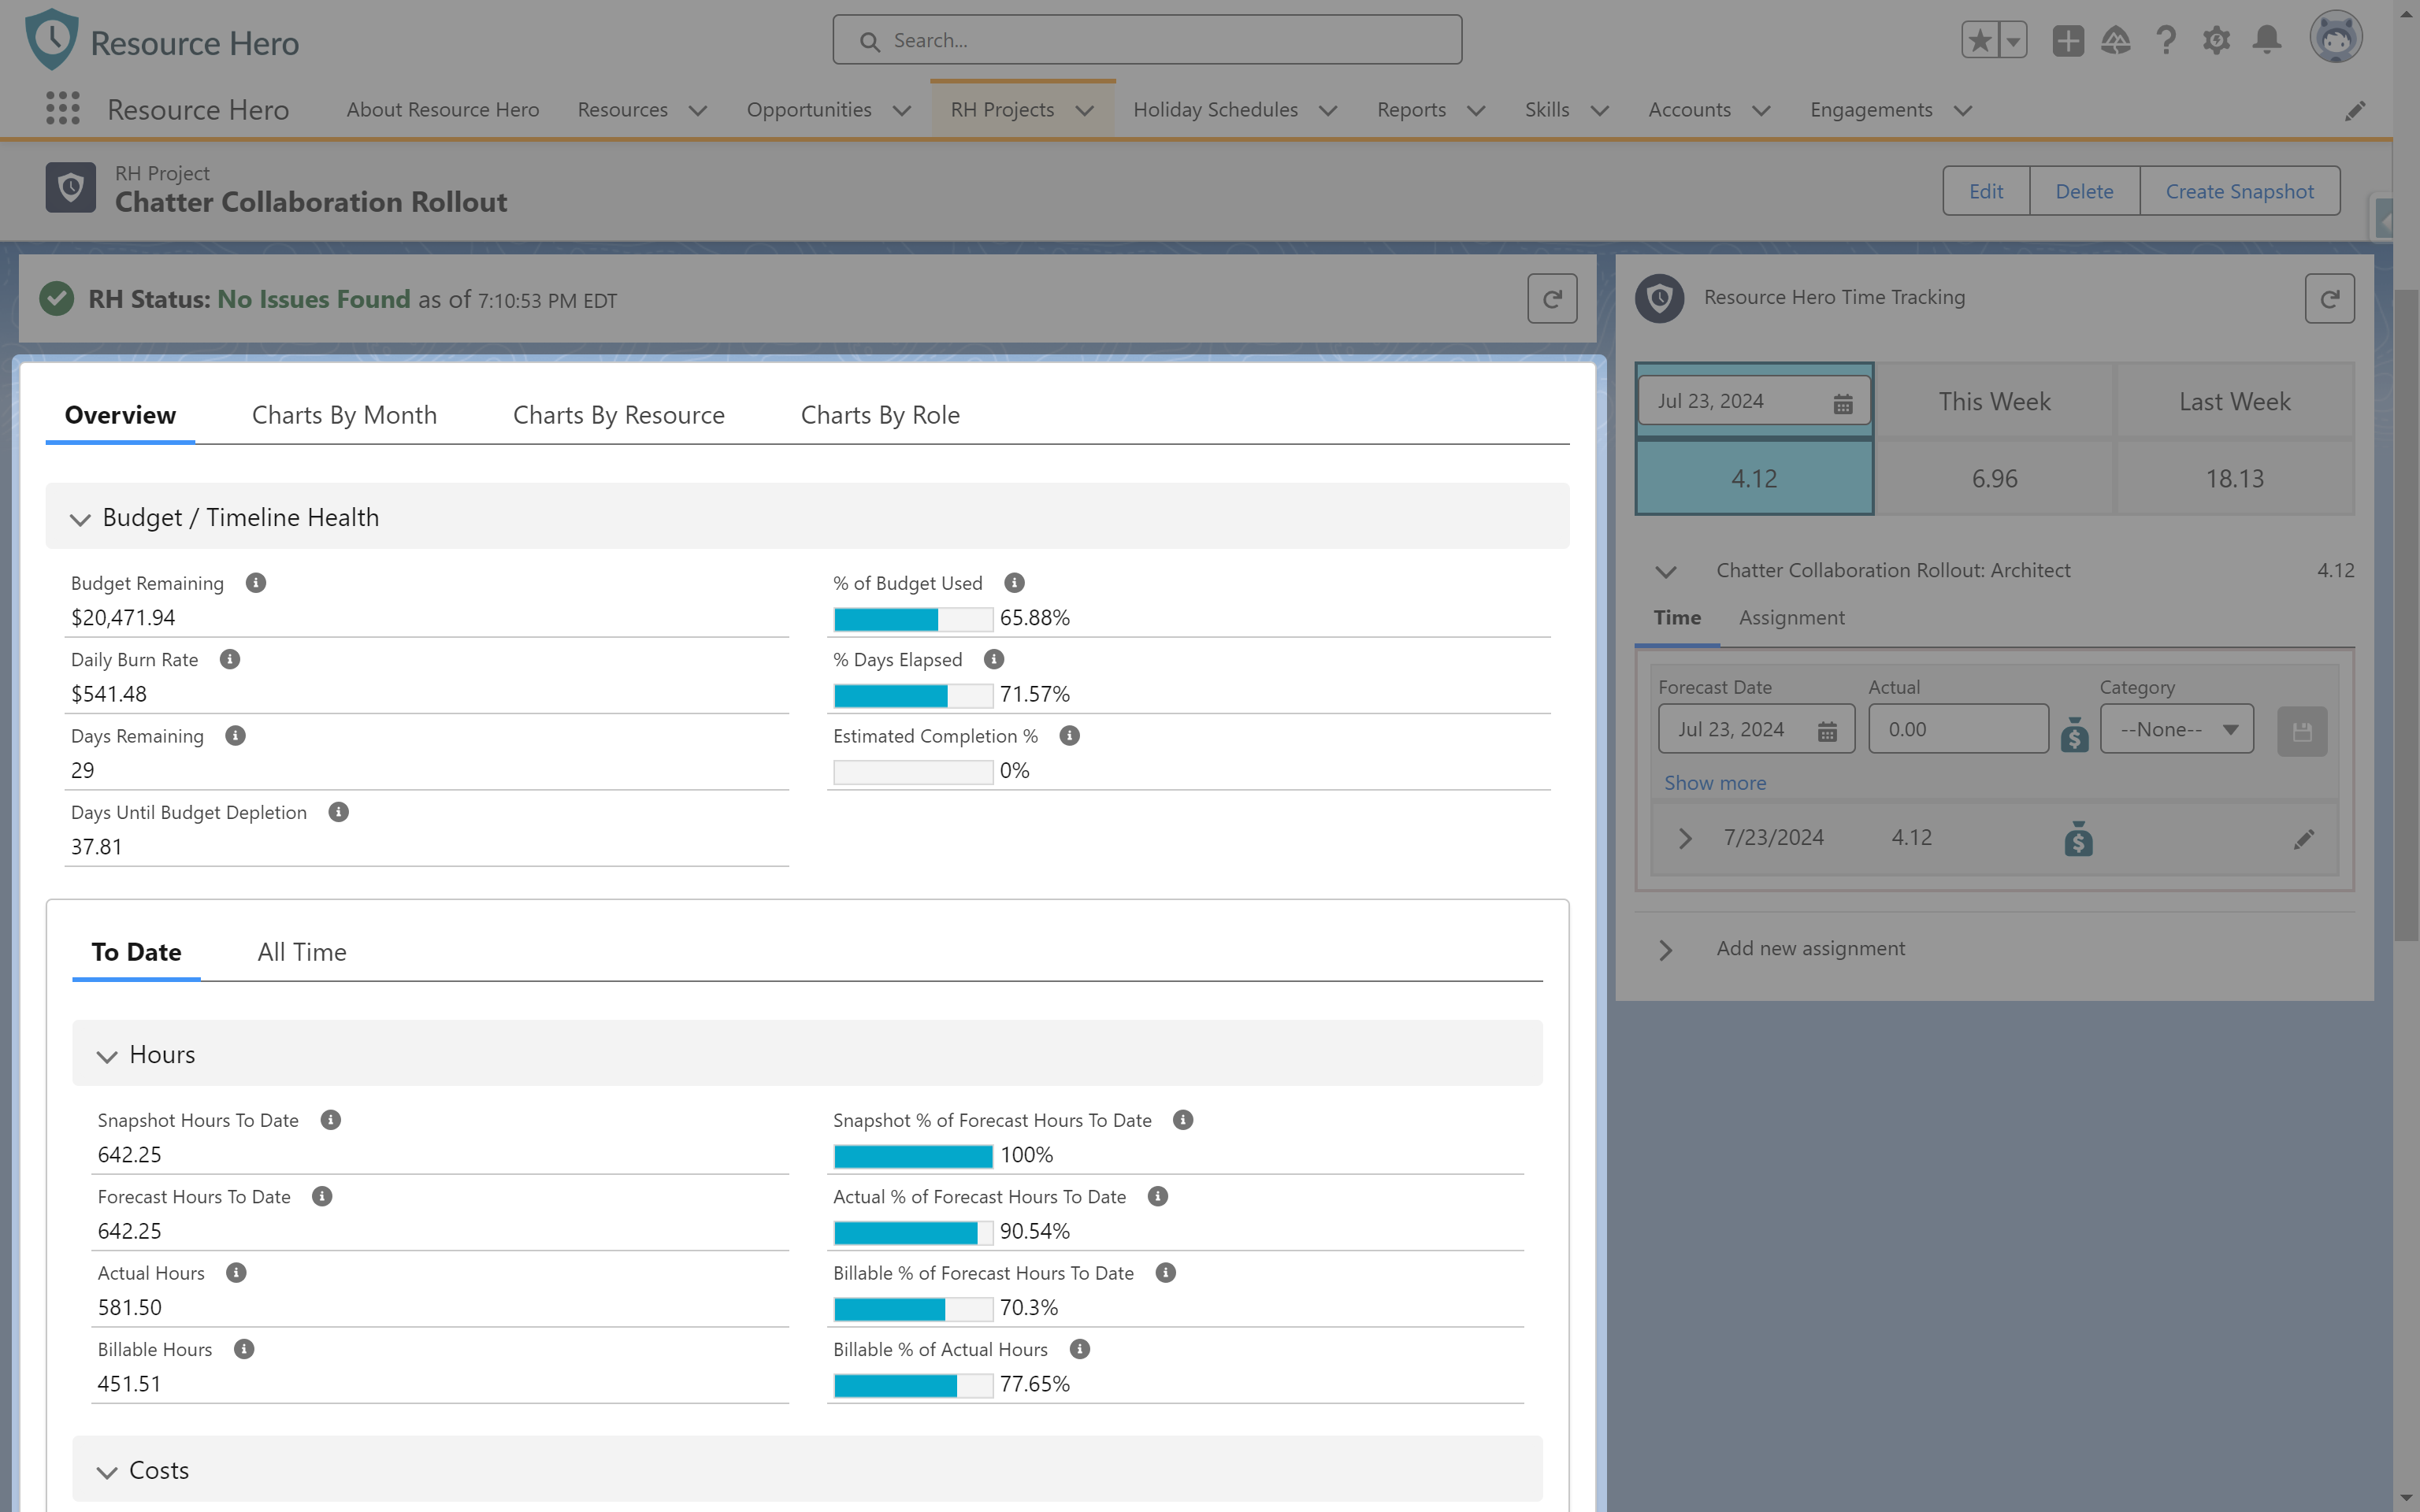The height and width of the screenshot is (1512, 2420).
Task: Refresh the Time Tracking panel
Action: pyautogui.click(x=2329, y=298)
